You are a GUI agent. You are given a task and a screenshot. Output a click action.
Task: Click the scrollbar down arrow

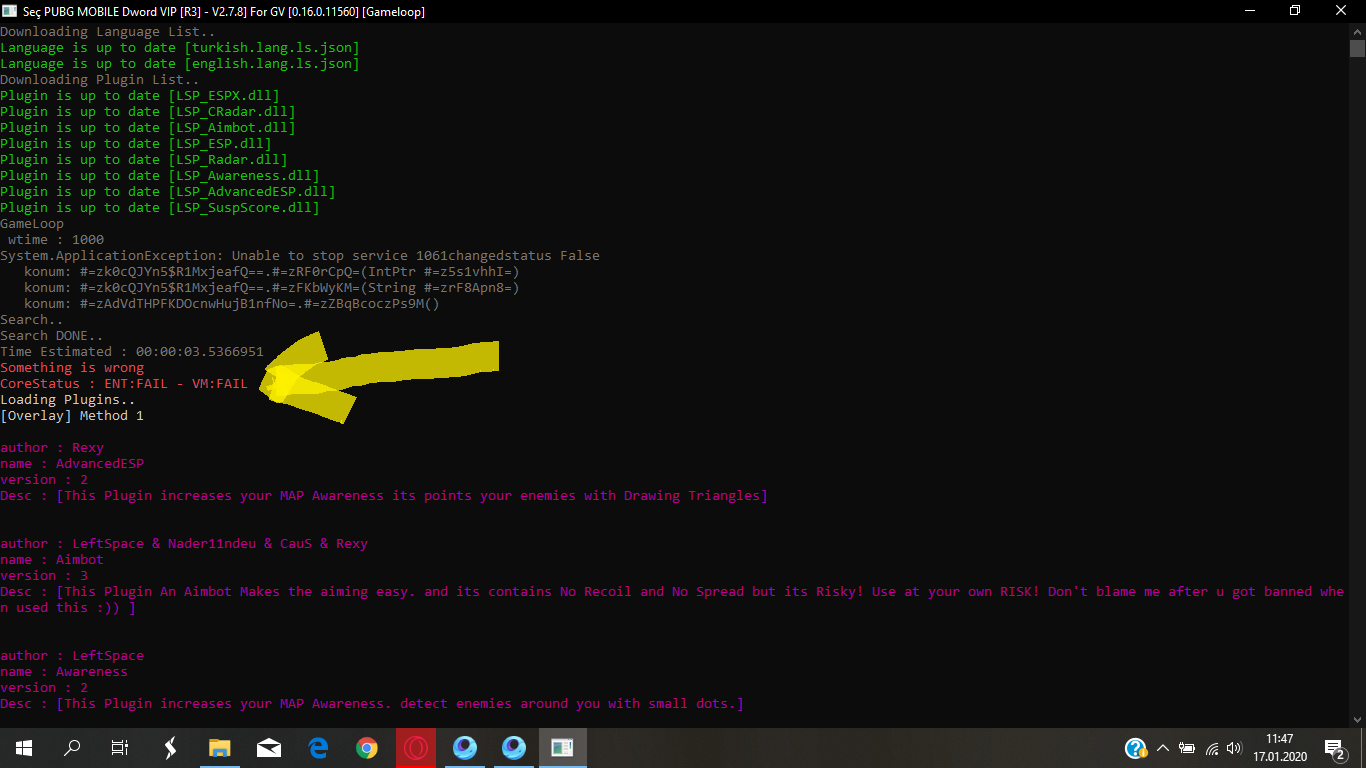pyautogui.click(x=1357, y=719)
